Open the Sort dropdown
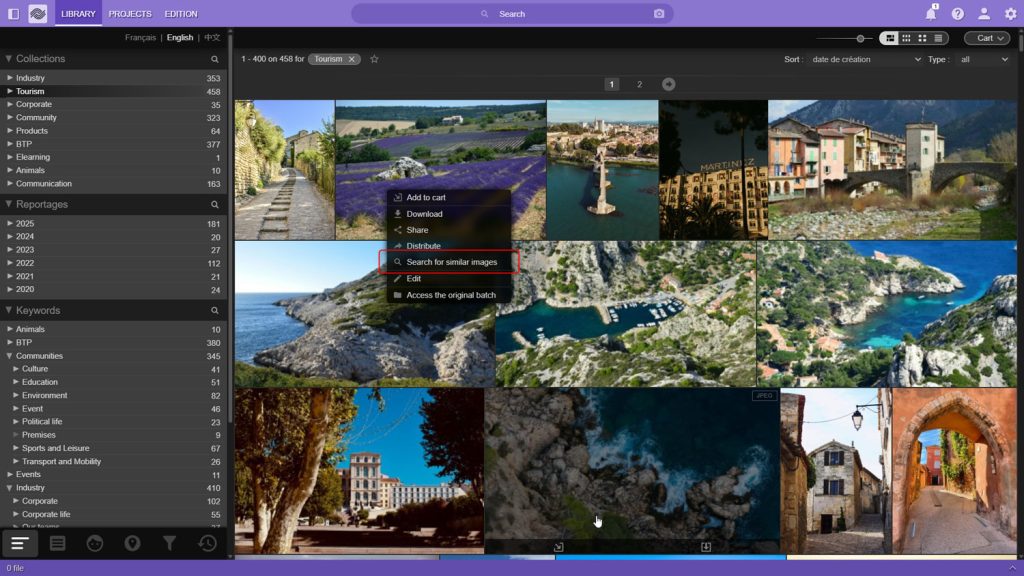Screen dimensions: 1024x576 pos(865,59)
